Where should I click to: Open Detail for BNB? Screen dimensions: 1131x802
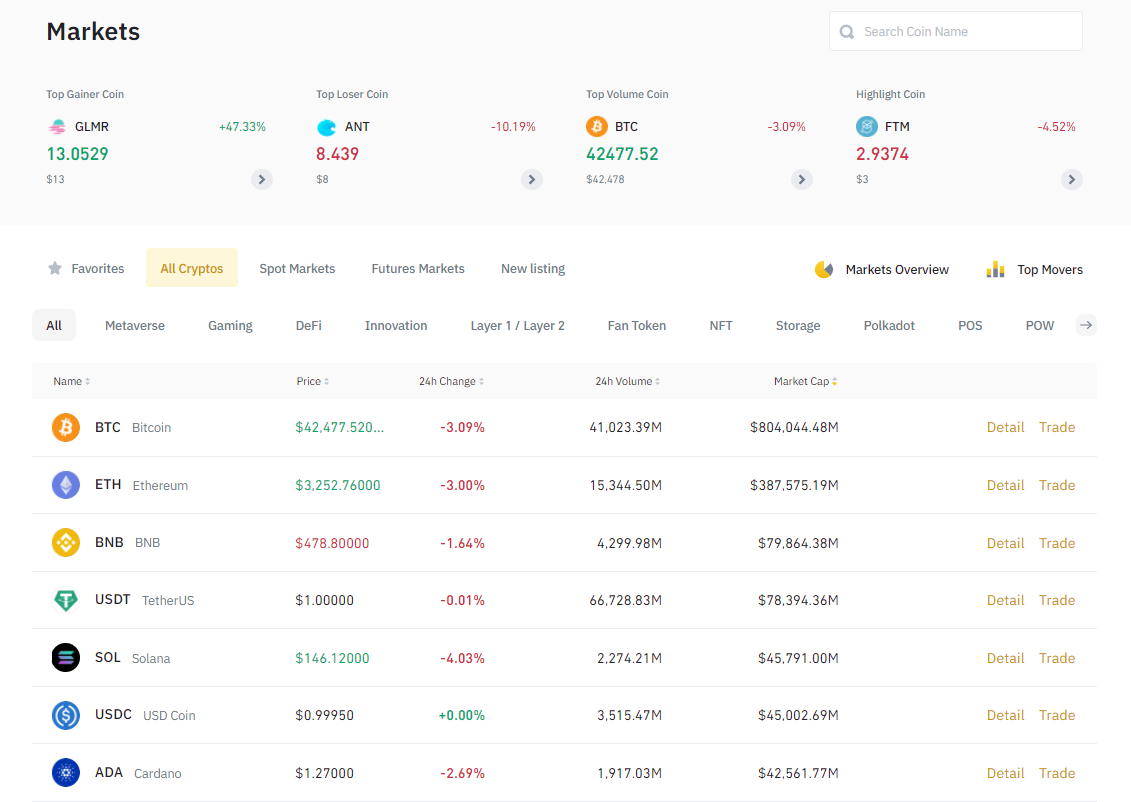[x=1005, y=543]
